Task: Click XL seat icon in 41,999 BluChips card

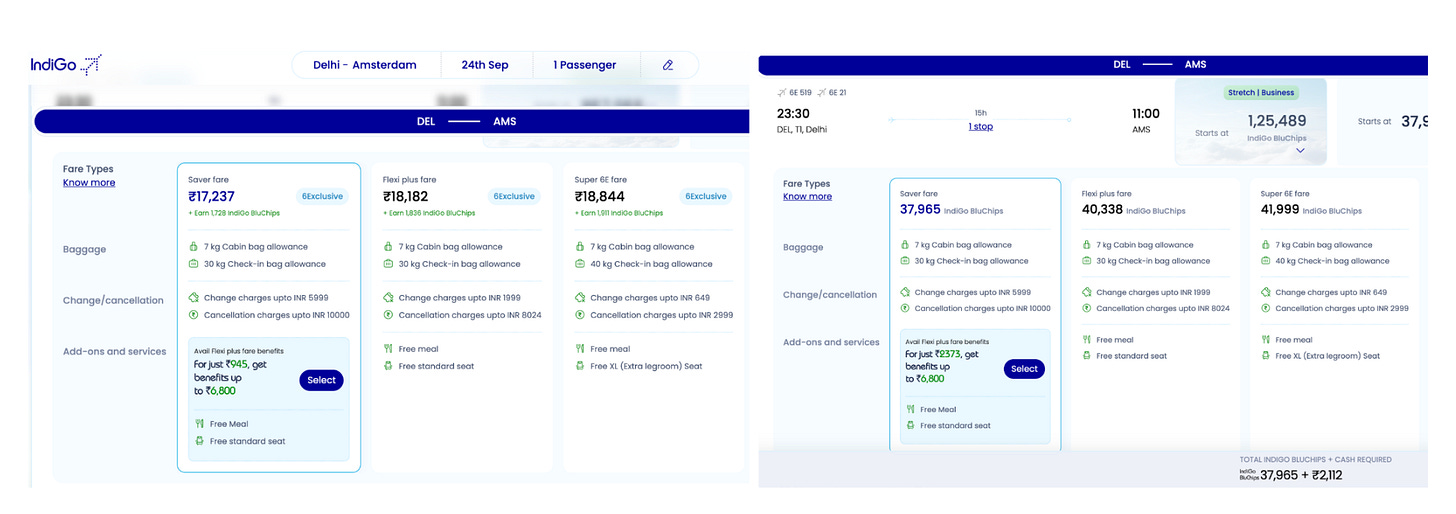Action: click(x=1265, y=356)
